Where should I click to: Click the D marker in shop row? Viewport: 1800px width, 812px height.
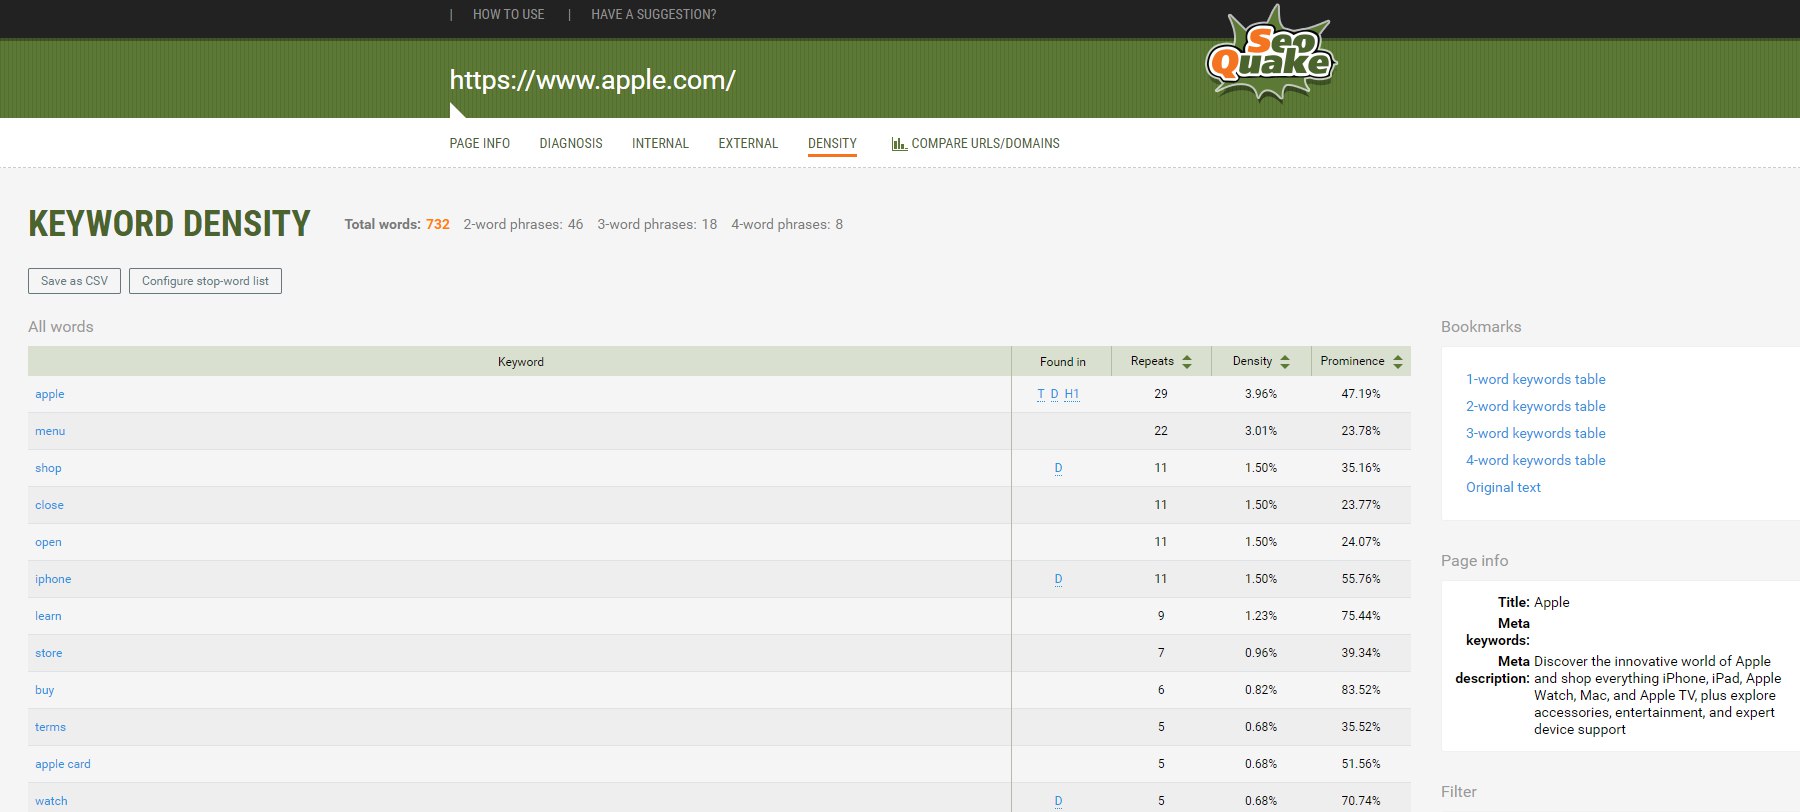[x=1058, y=468]
